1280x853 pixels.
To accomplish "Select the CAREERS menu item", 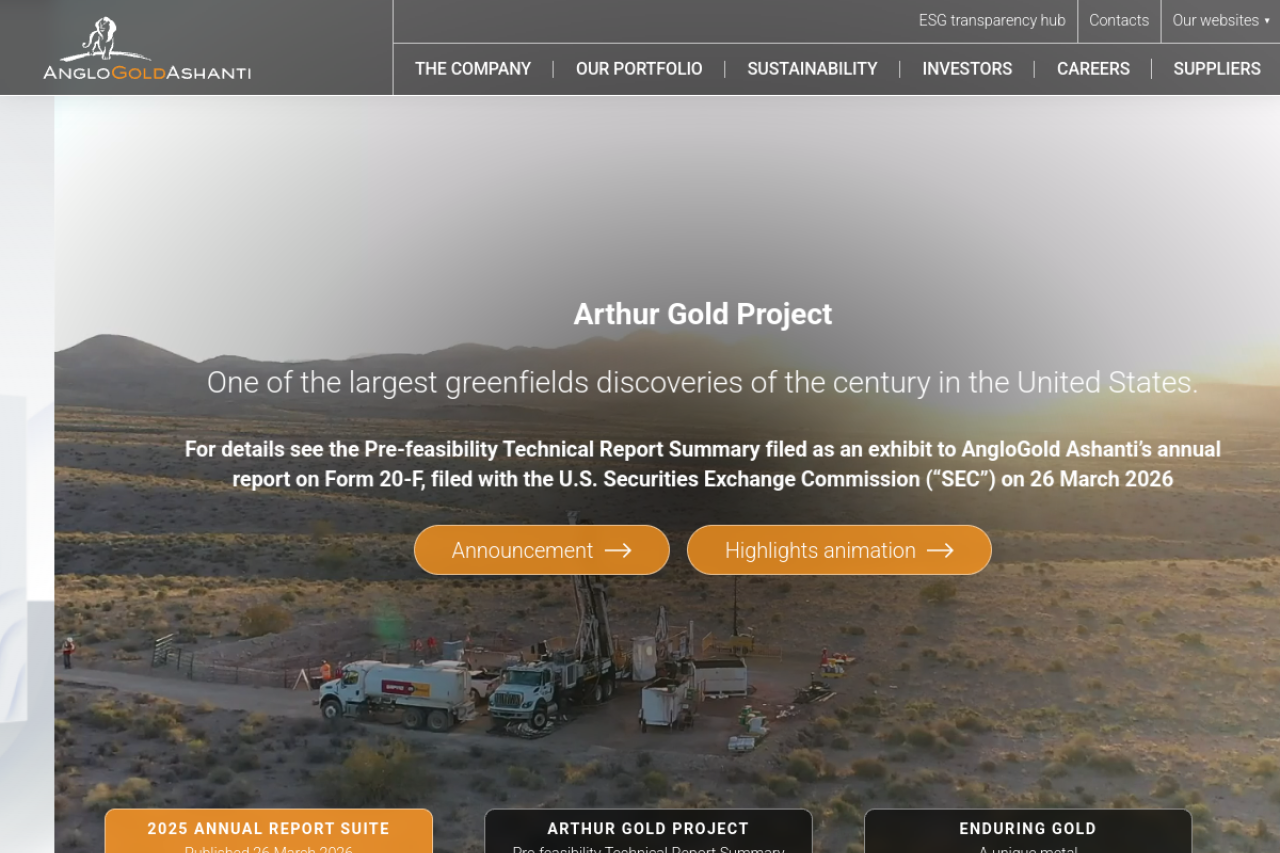I will (x=1093, y=69).
